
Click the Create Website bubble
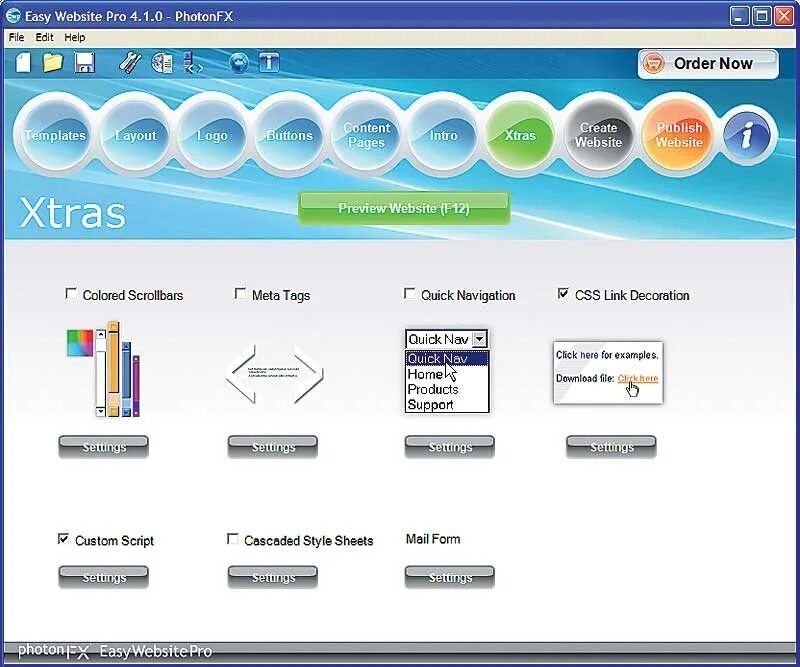coord(598,135)
